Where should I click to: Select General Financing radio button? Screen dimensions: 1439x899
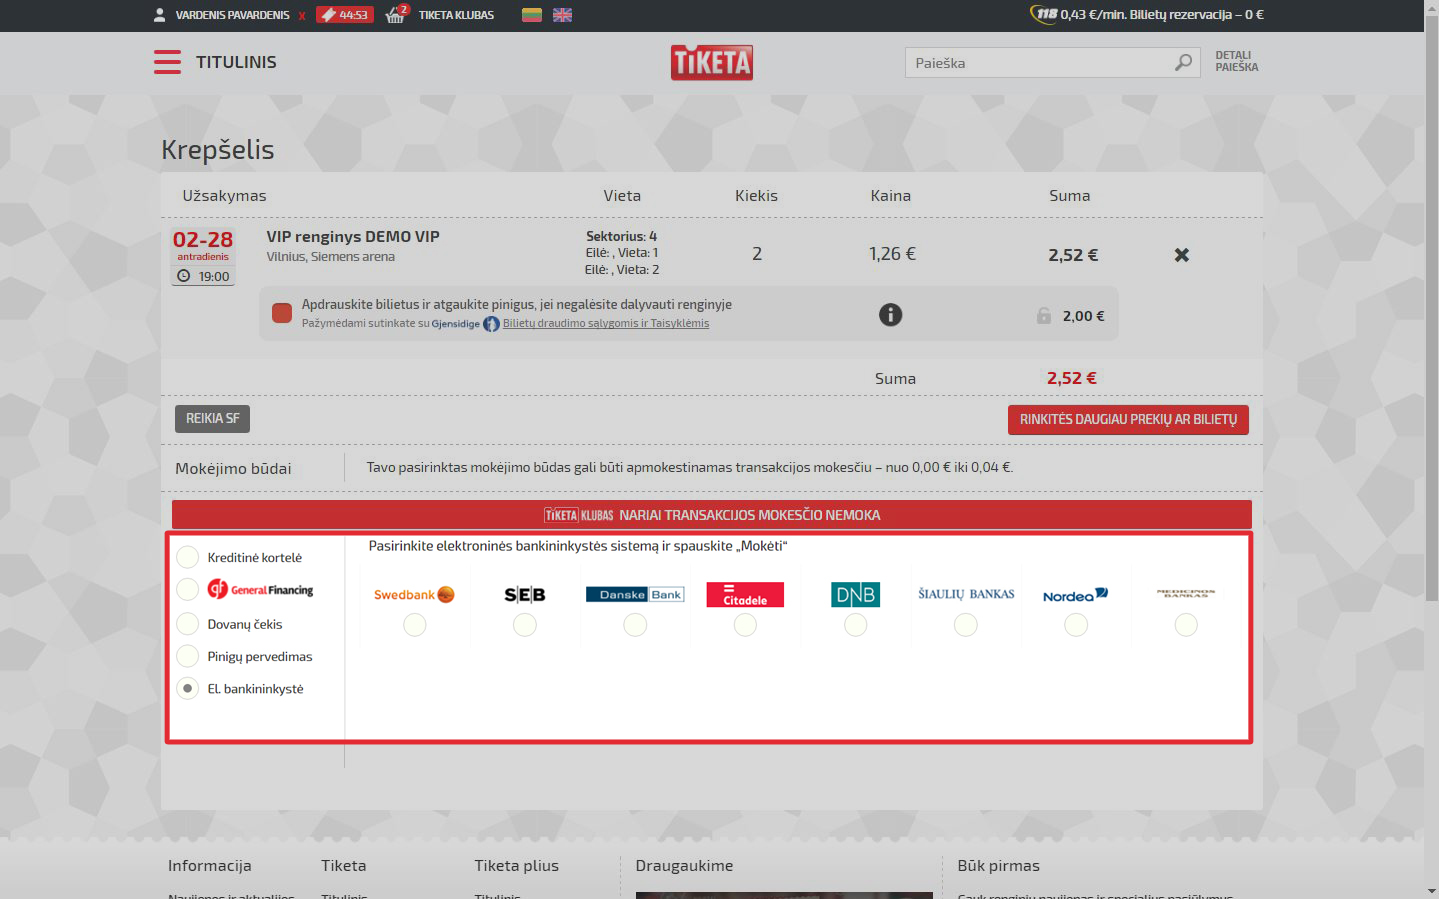click(187, 590)
